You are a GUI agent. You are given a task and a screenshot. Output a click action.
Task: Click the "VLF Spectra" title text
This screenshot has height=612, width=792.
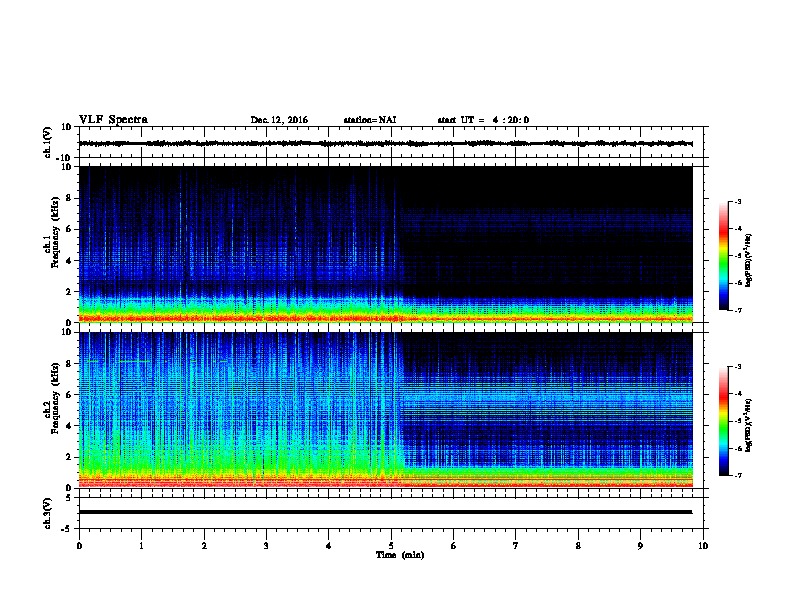[114, 120]
